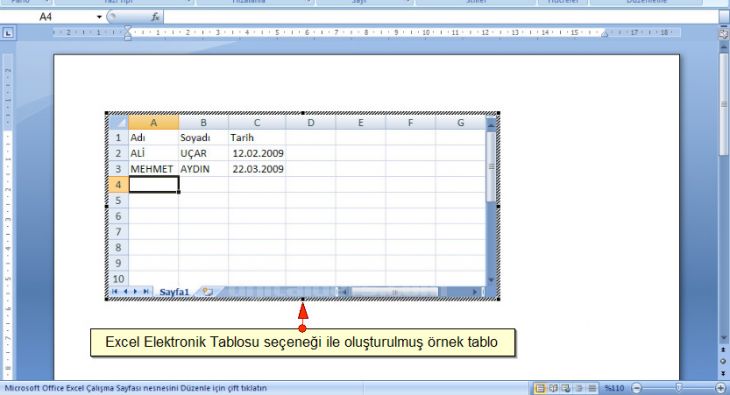730x395 pixels.
Task: Click the zoom slider handle
Action: (x=679, y=388)
